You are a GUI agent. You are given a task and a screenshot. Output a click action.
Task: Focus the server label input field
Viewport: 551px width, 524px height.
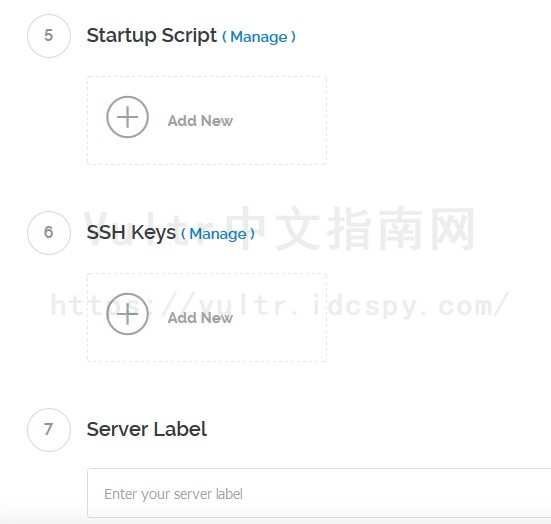pos(319,493)
